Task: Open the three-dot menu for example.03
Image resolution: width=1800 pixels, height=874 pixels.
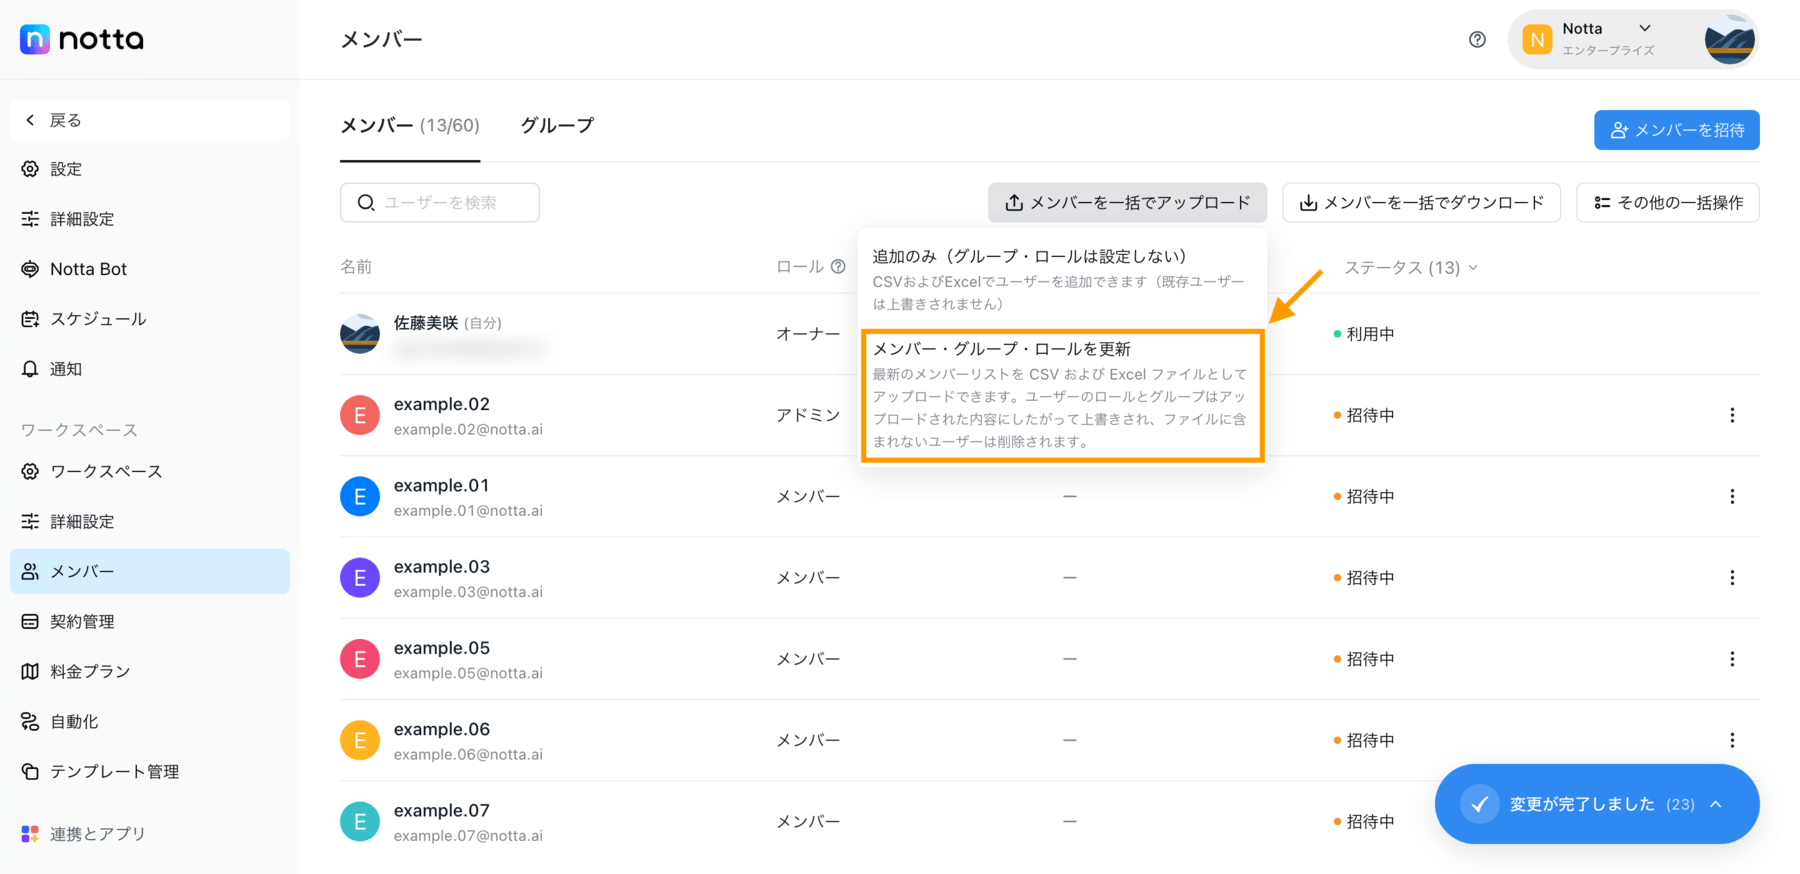Action: coord(1732,578)
